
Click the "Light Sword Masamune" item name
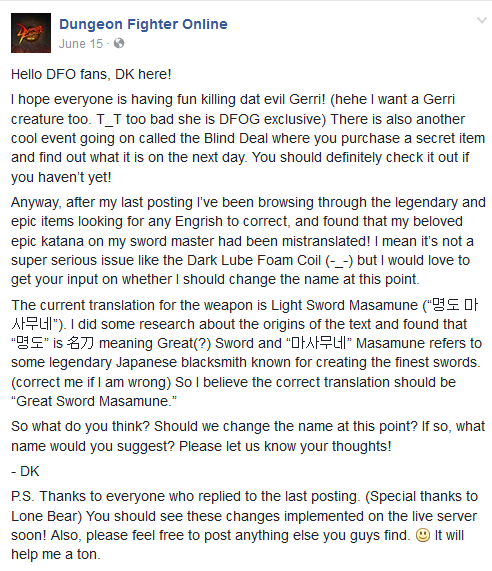pos(344,305)
